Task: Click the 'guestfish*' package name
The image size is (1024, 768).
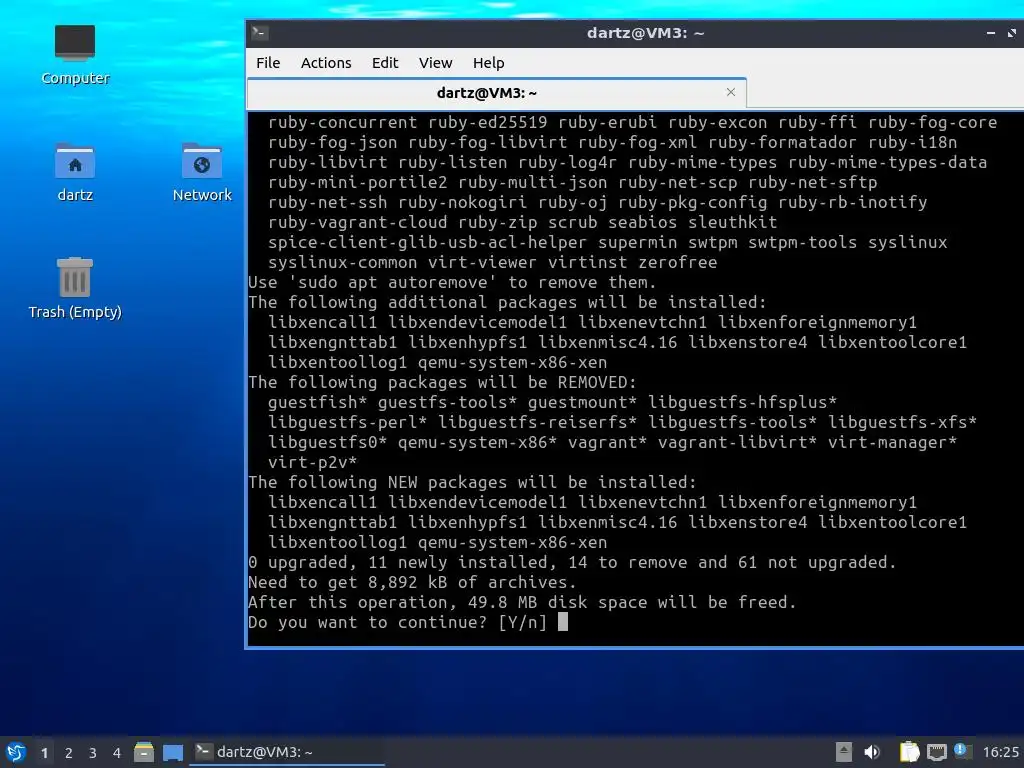Action: point(317,402)
